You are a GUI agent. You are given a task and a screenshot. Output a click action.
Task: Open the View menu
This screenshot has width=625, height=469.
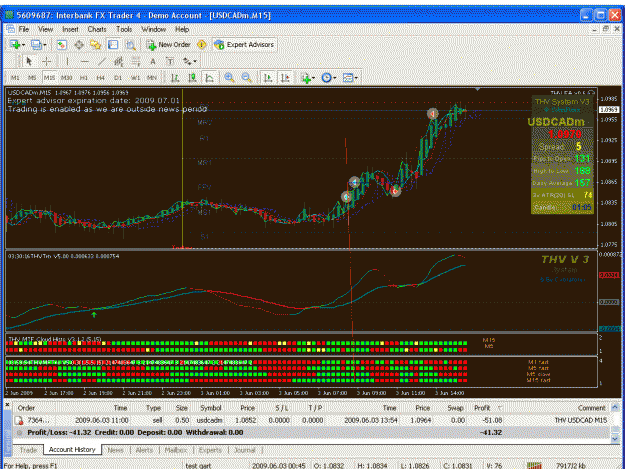point(45,29)
